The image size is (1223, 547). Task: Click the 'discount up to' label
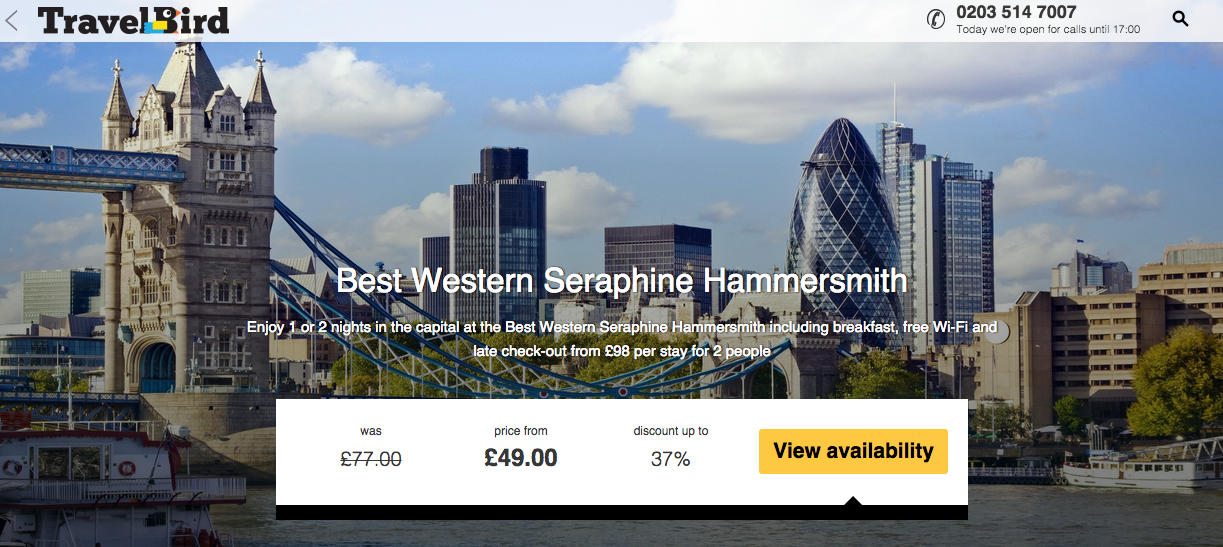[x=671, y=431]
